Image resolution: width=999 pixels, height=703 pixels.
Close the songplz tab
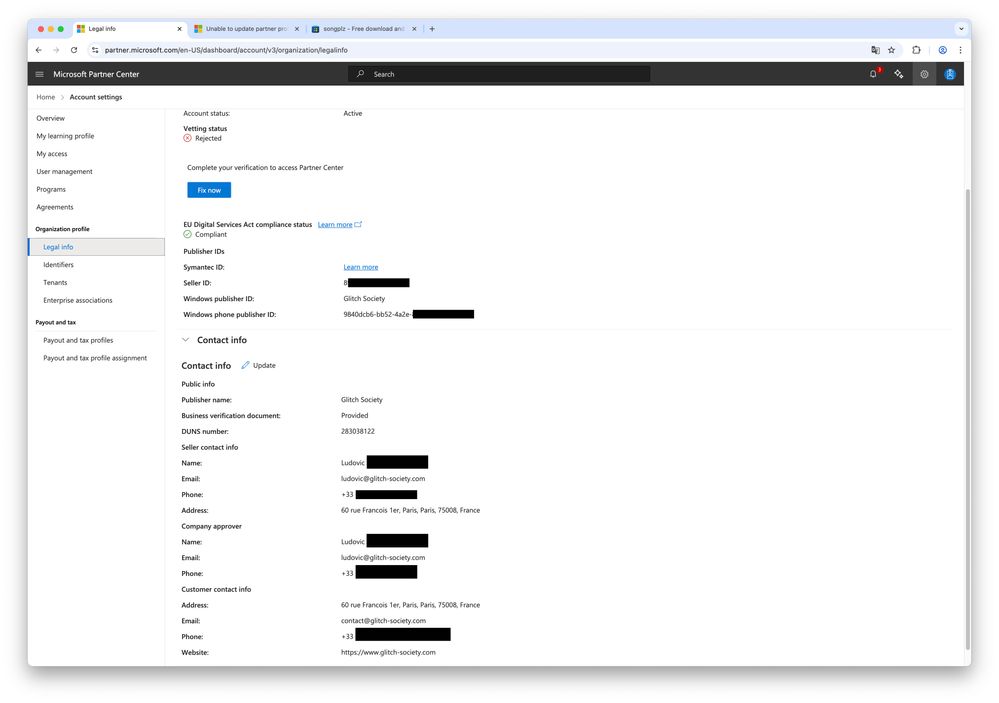tap(414, 29)
